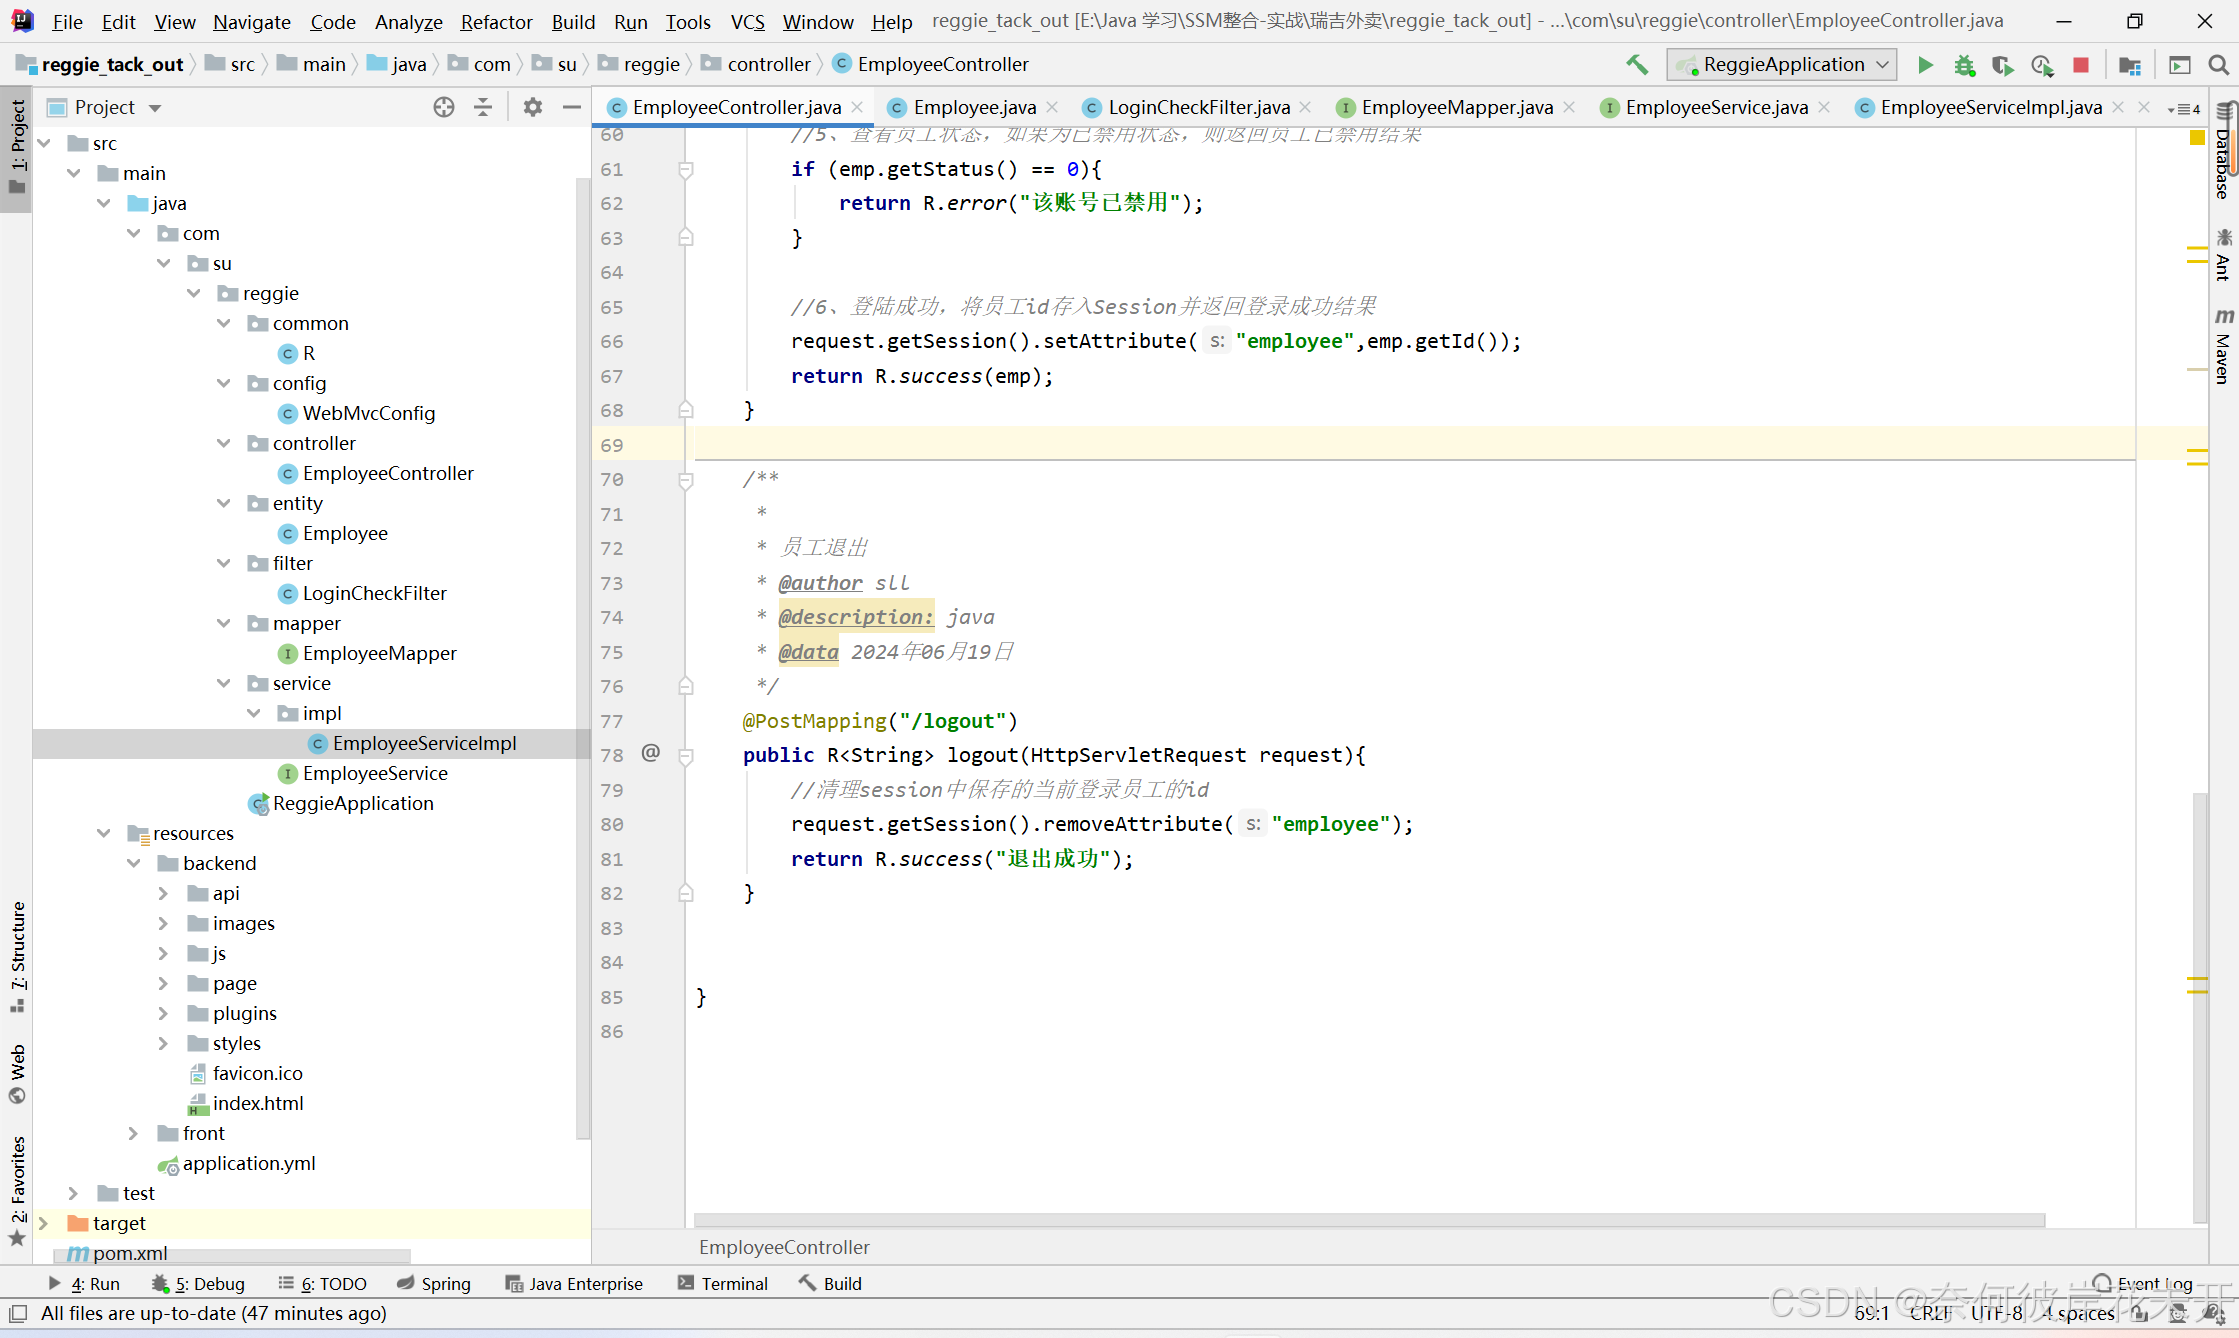The height and width of the screenshot is (1338, 2239).
Task: Open the Refactor menu
Action: pyautogui.click(x=496, y=21)
